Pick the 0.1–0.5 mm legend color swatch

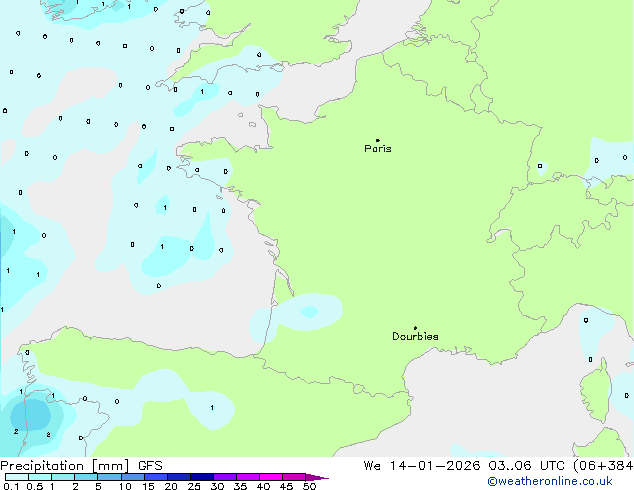pos(17,477)
